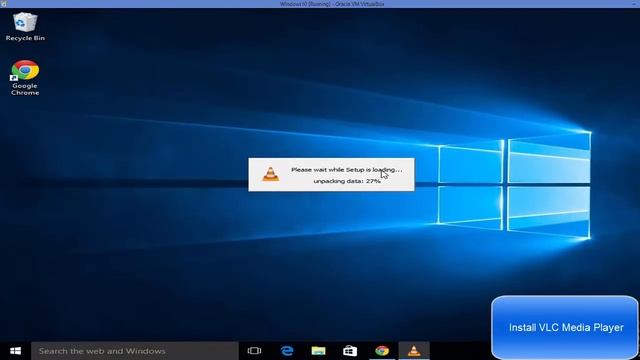This screenshot has height=360, width=640.
Task: Switch to Chrome in the taskbar
Action: pos(382,351)
